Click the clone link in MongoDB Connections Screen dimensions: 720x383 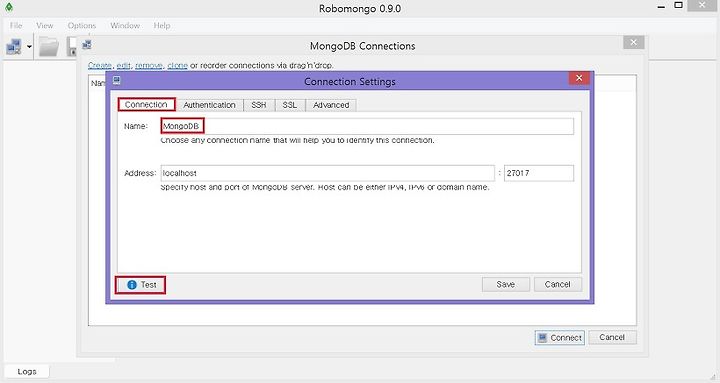tap(177, 65)
